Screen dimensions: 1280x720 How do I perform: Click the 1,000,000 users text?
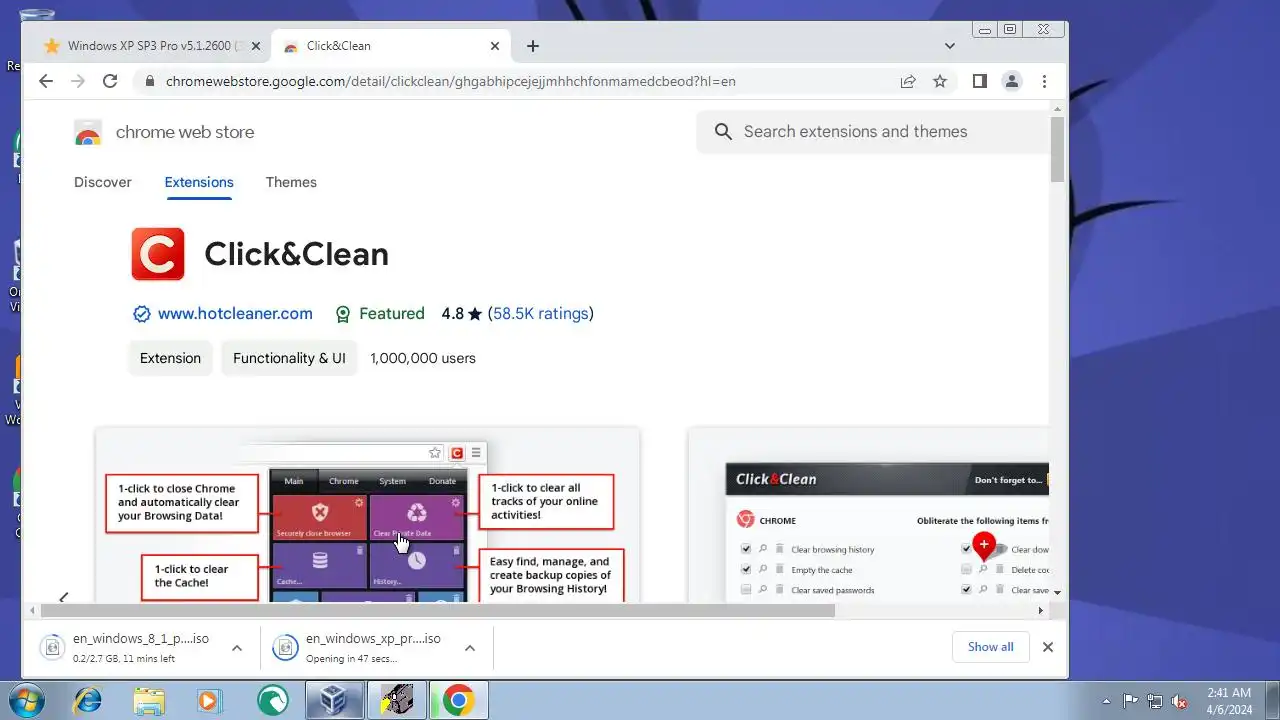423,358
